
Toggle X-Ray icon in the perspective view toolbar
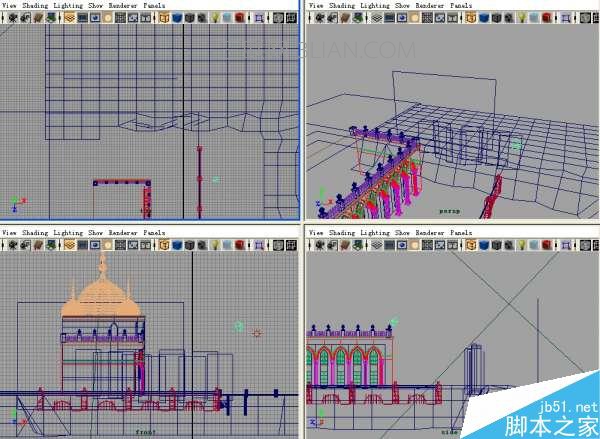pyautogui.click(x=585, y=18)
